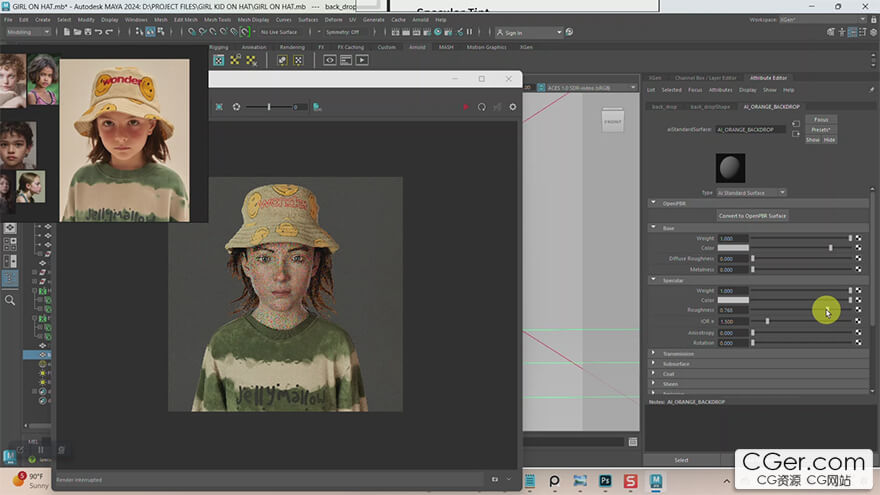Viewport: 880px width, 495px height.
Task: Click the Specular Color swatch
Action: (733, 300)
